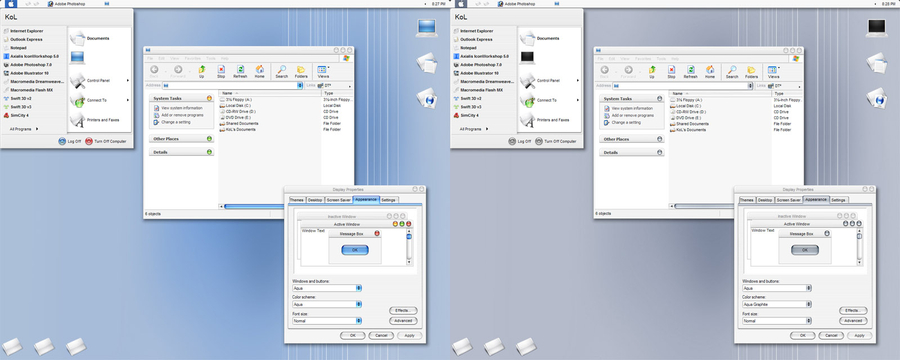The height and width of the screenshot is (360, 900).
Task: Click Effects button in Graphite dialog
Action: [853, 310]
